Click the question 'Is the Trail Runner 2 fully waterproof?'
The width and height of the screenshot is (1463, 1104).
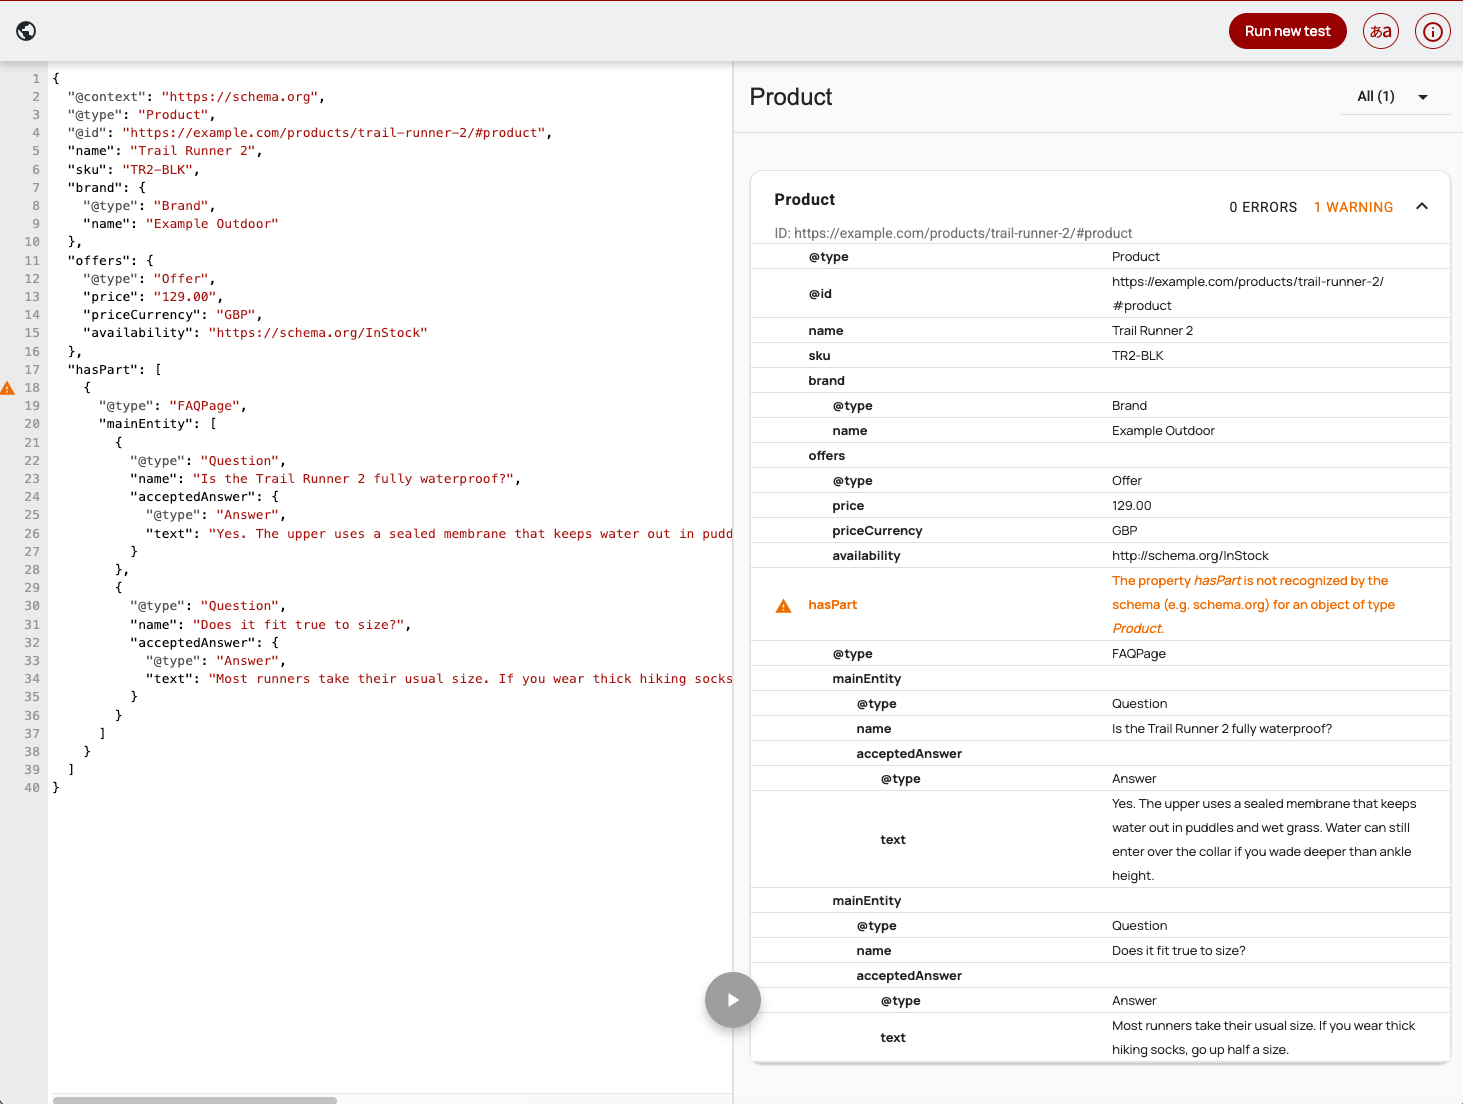(x=1222, y=729)
